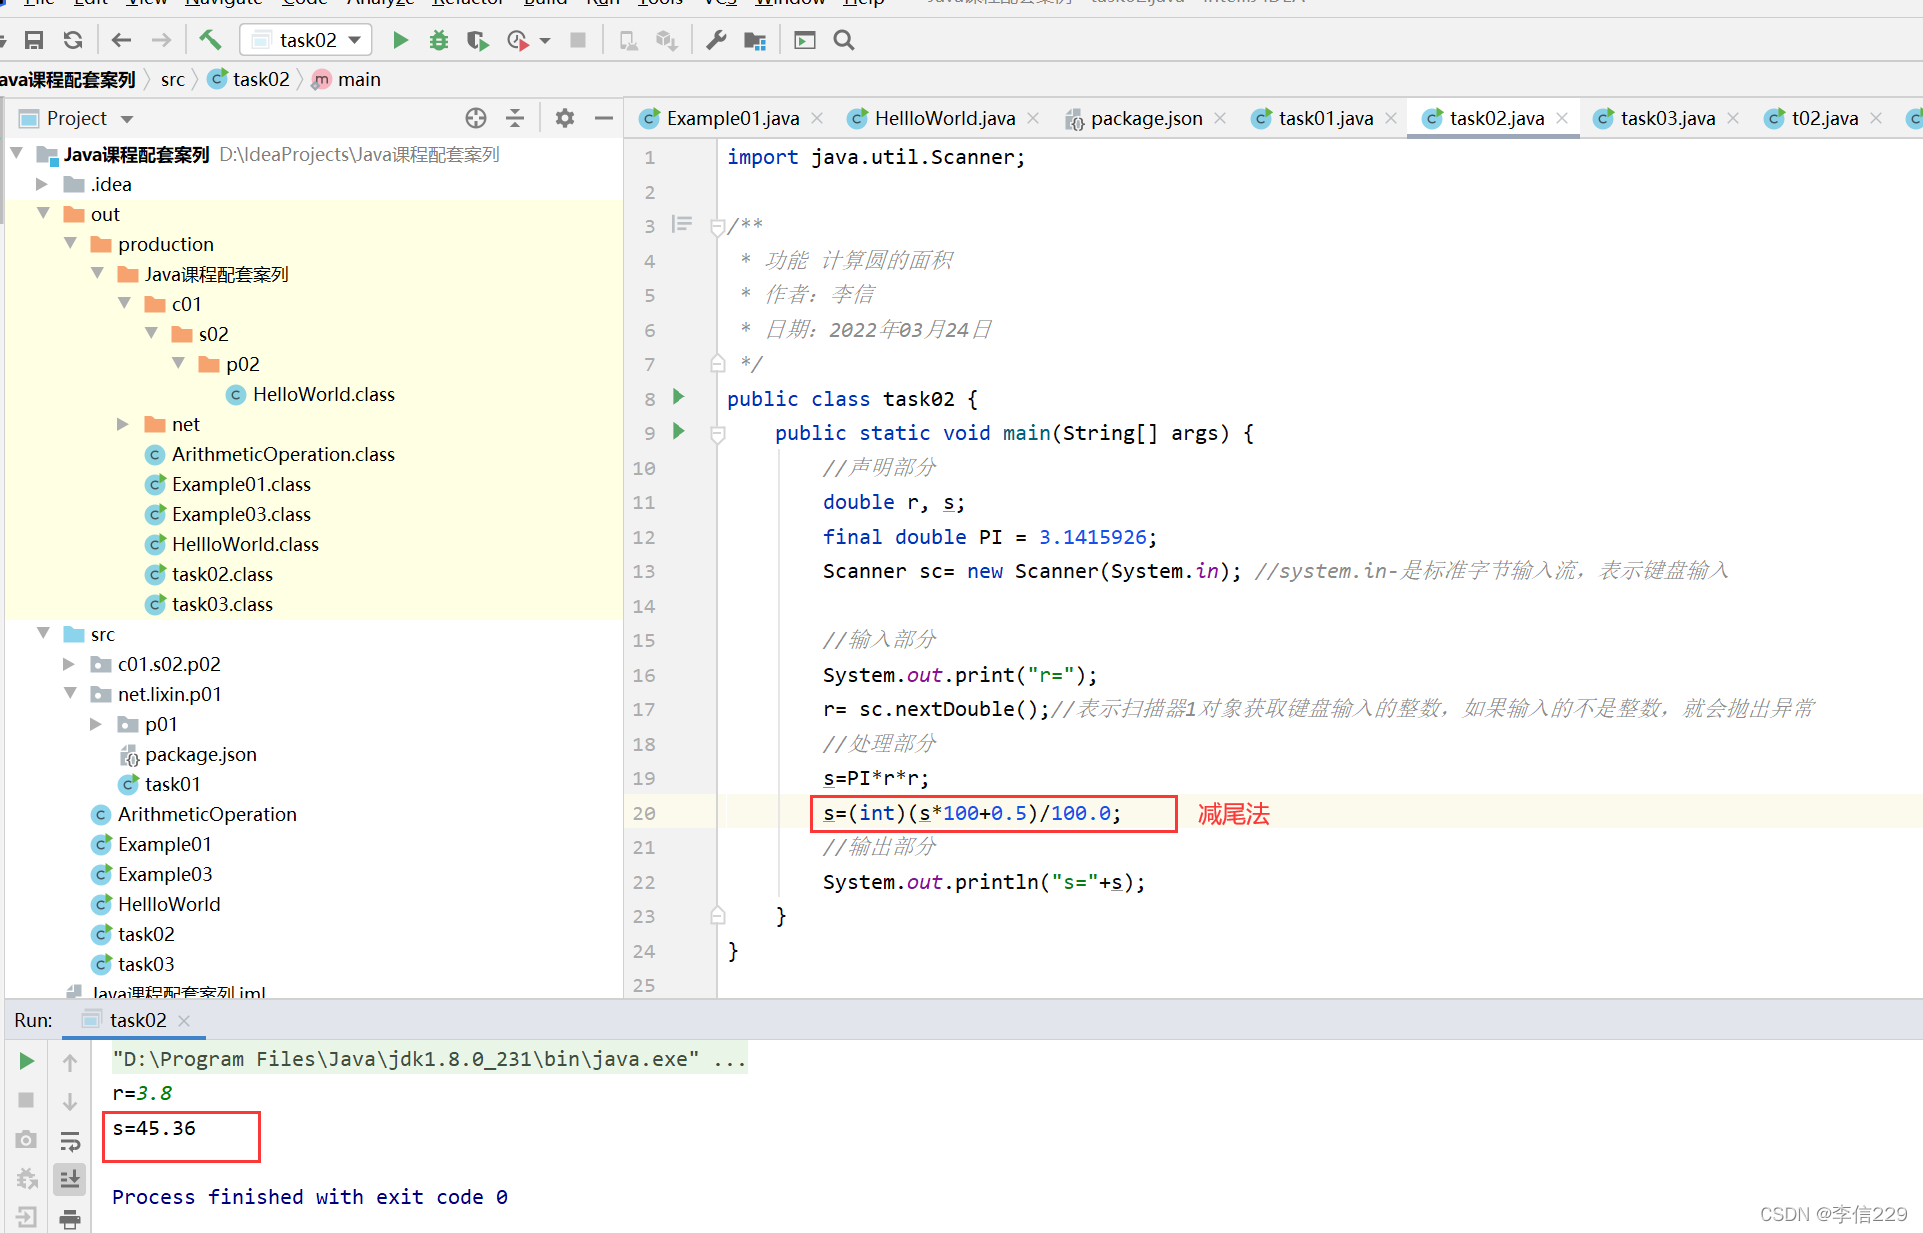Switch to Example01.java tab
The image size is (1923, 1233).
[x=732, y=118]
